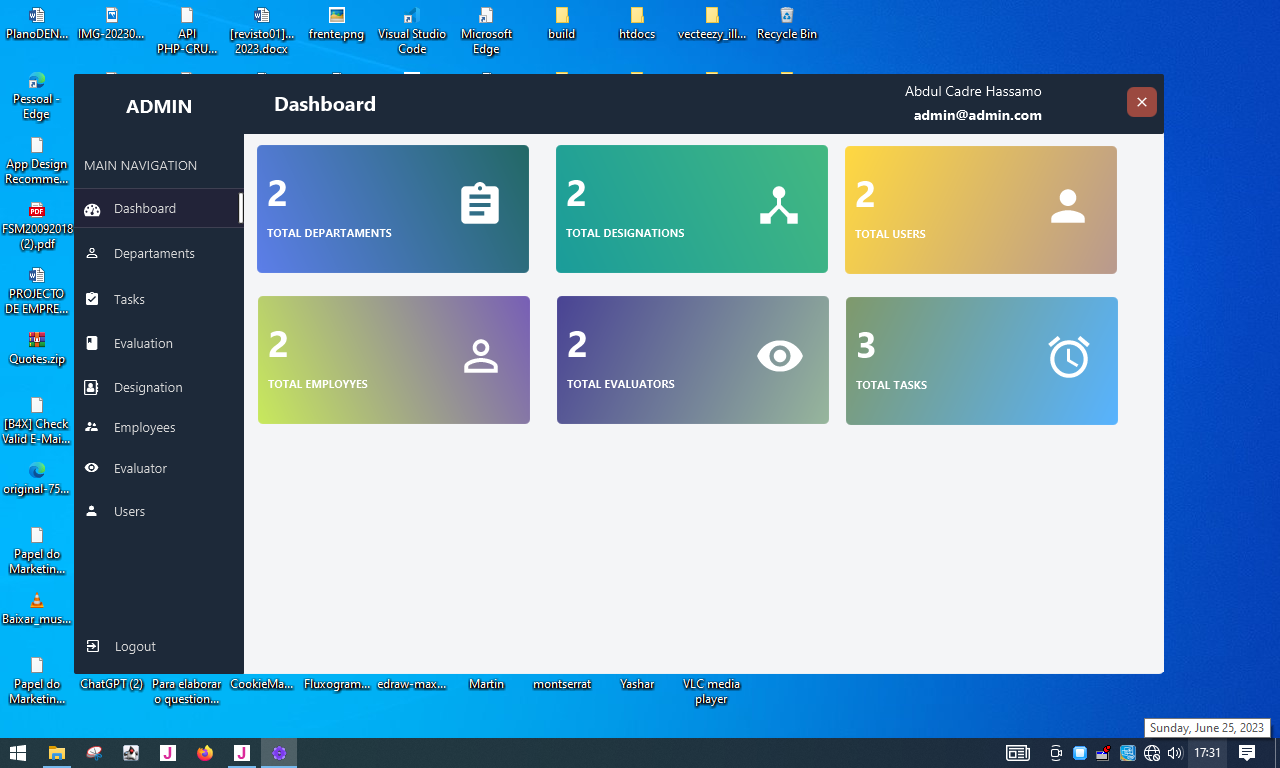Open the date display showing Sunday, June 25, 2023
The height and width of the screenshot is (768, 1280).
(1206, 727)
